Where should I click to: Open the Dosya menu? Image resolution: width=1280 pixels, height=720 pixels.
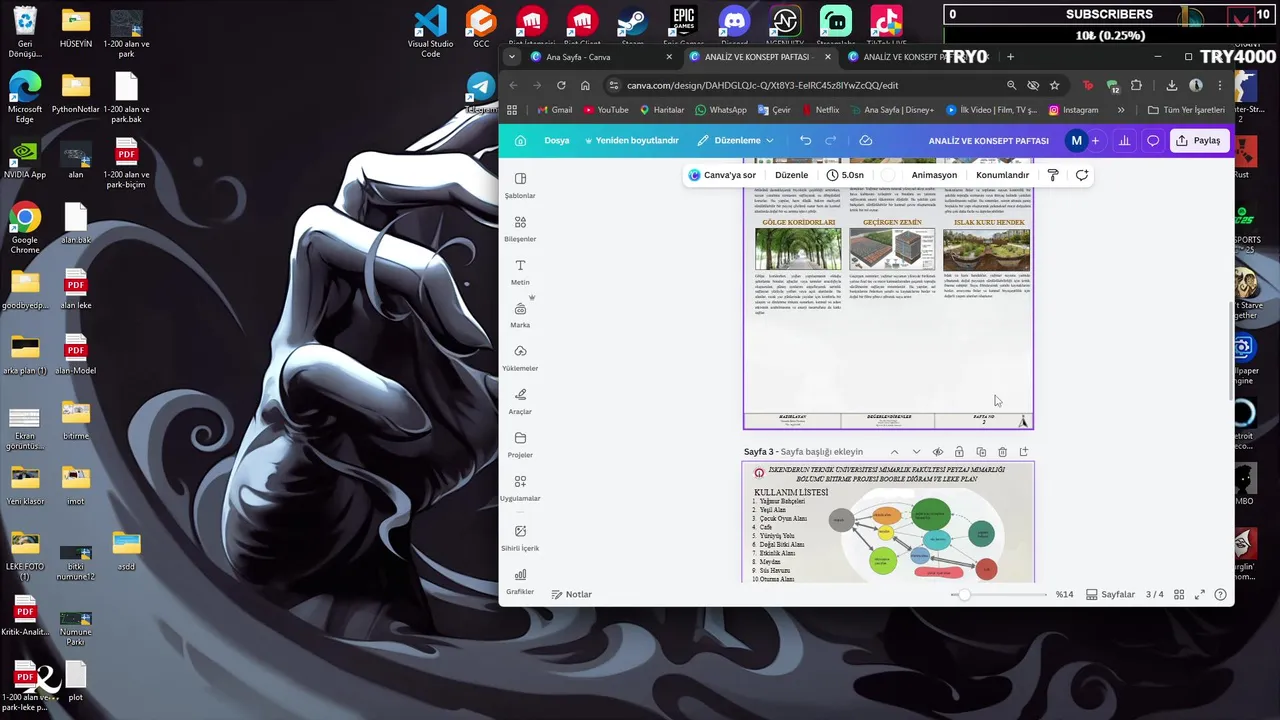(x=557, y=141)
